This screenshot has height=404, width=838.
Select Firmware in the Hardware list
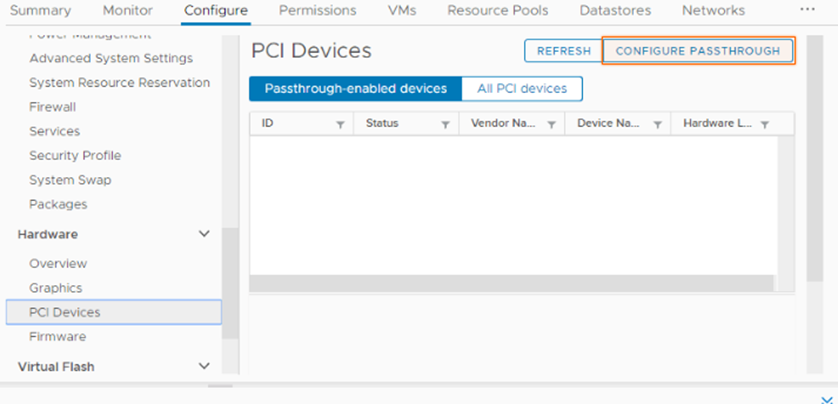[x=58, y=337]
